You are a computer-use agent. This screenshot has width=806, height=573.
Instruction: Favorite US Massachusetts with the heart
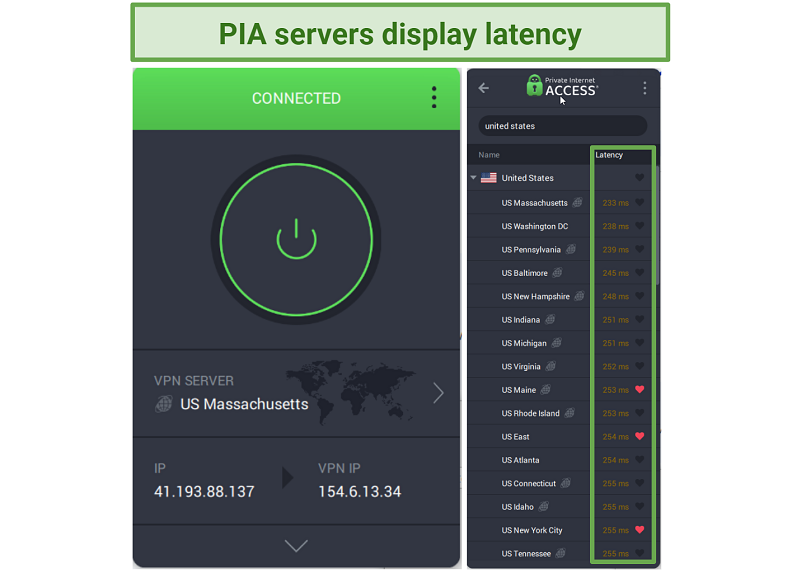(639, 202)
